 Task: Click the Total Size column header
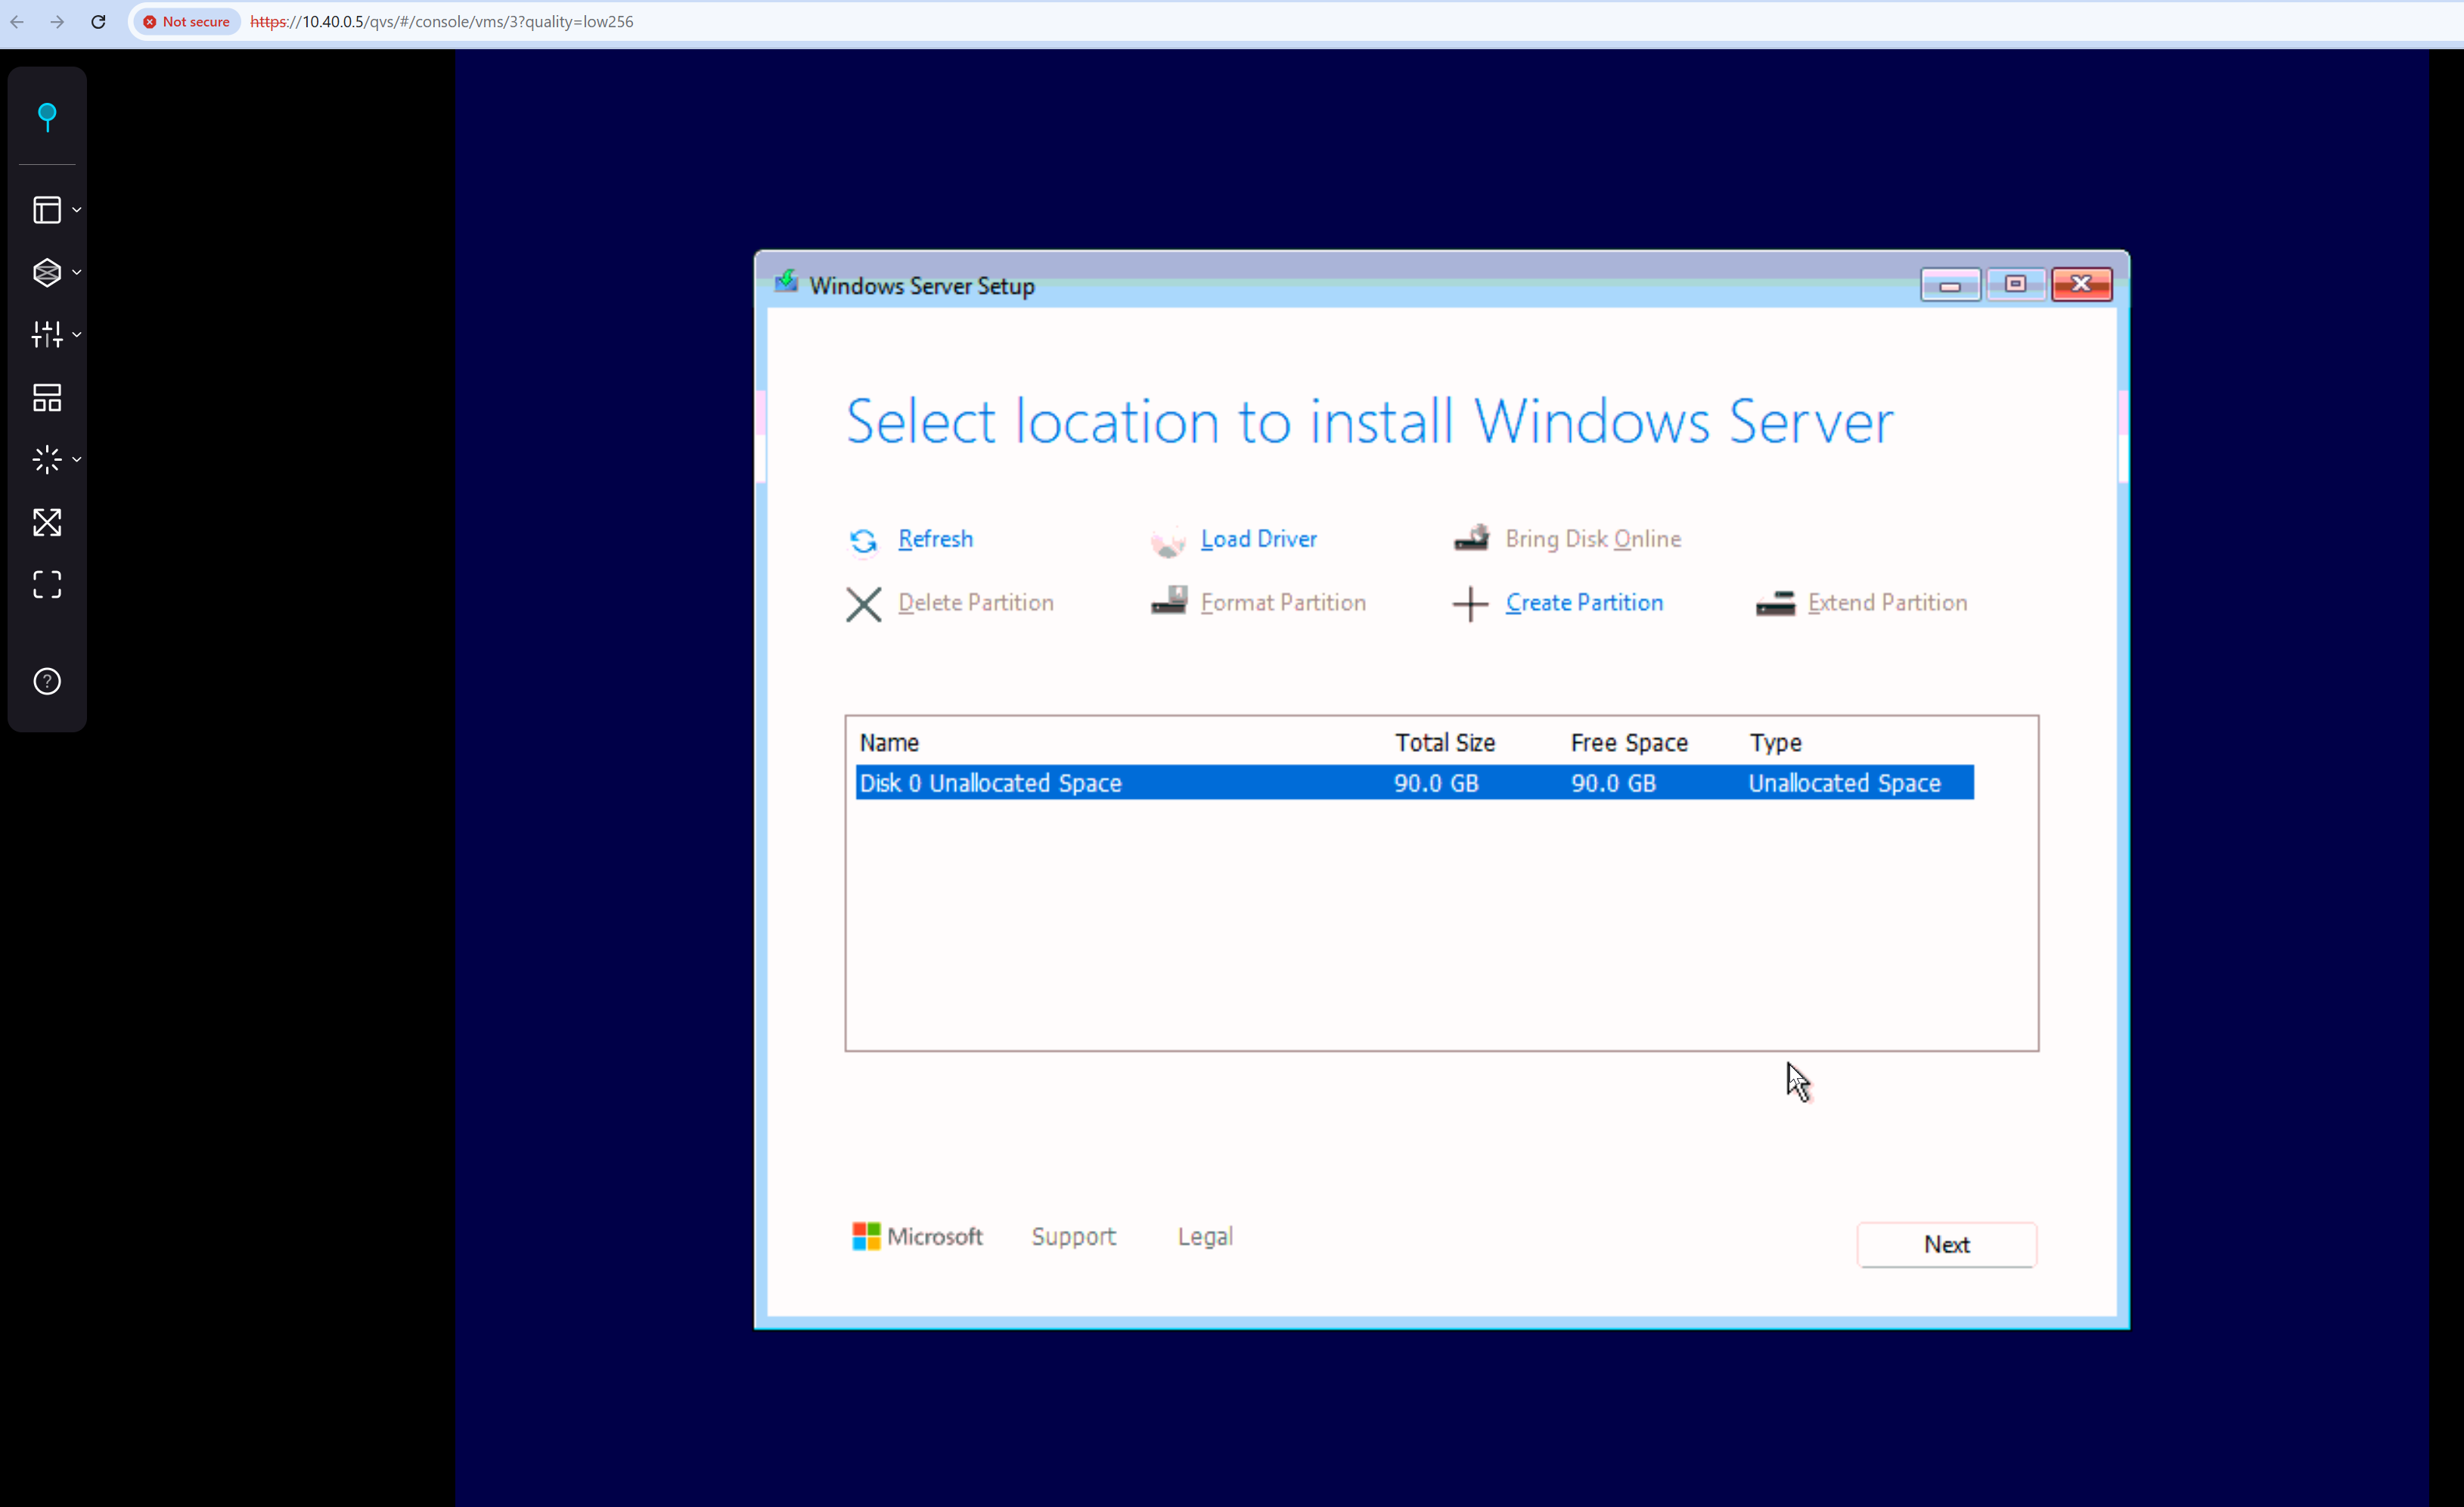click(x=1444, y=743)
